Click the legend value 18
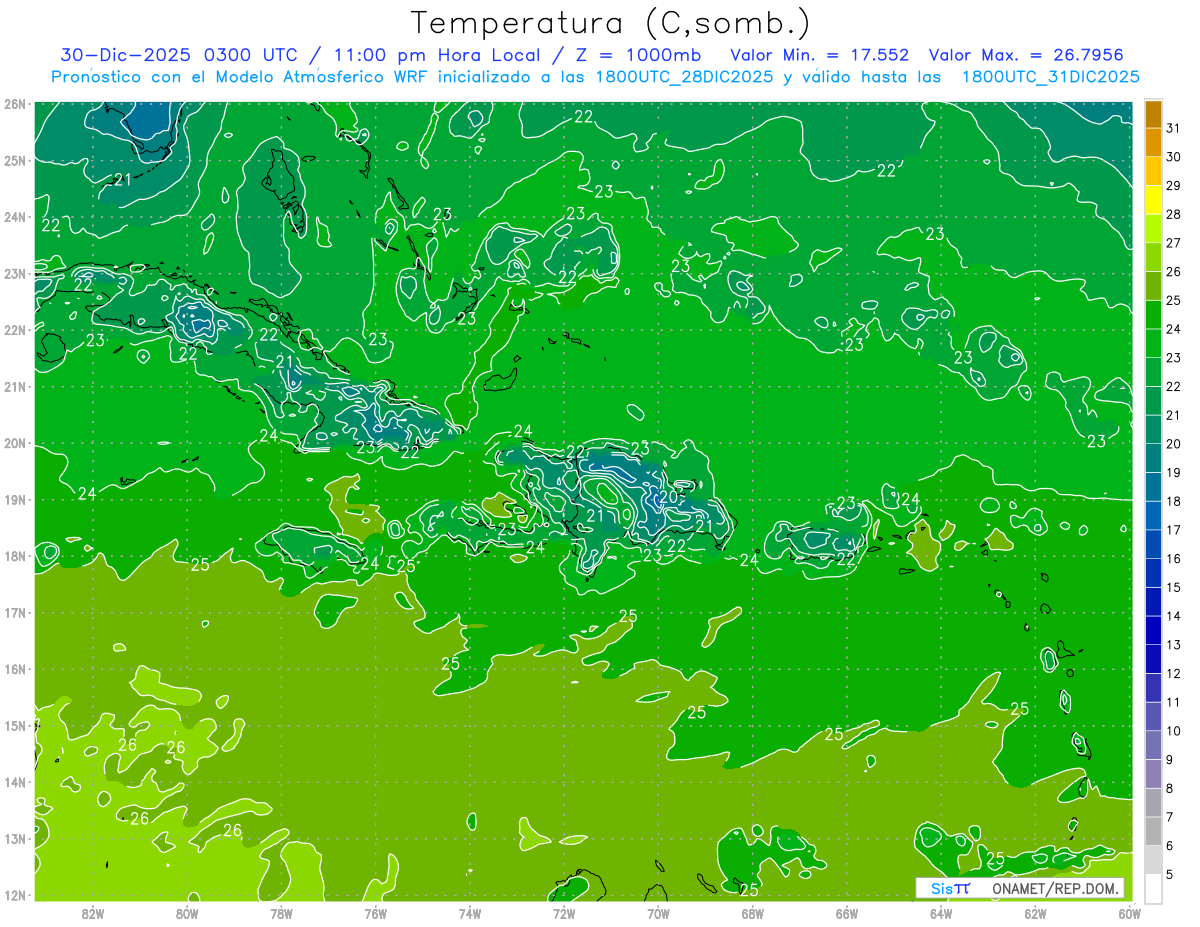 [1174, 502]
